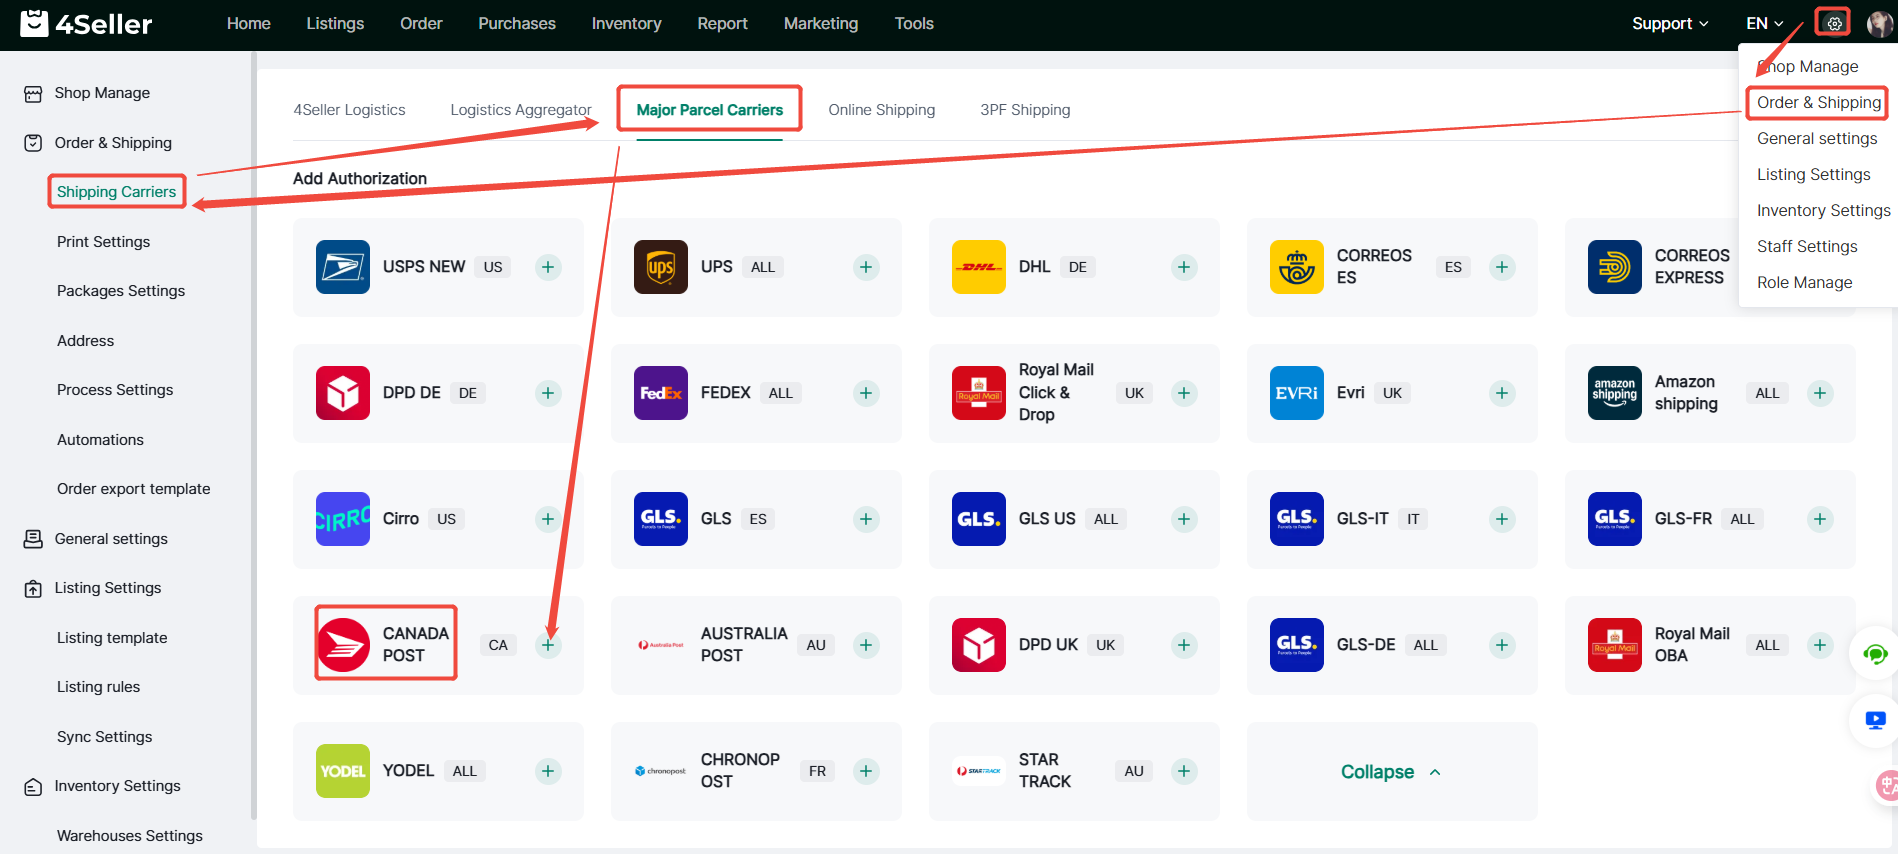Open Home in top navigation
1898x854 pixels.
[249, 23]
